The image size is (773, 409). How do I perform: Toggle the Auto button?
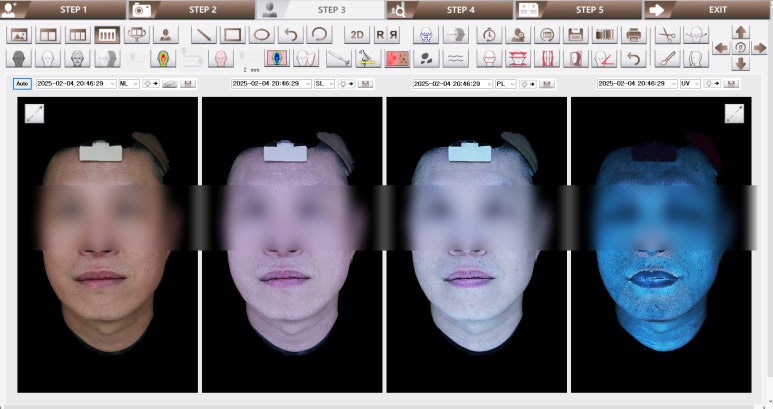click(22, 84)
